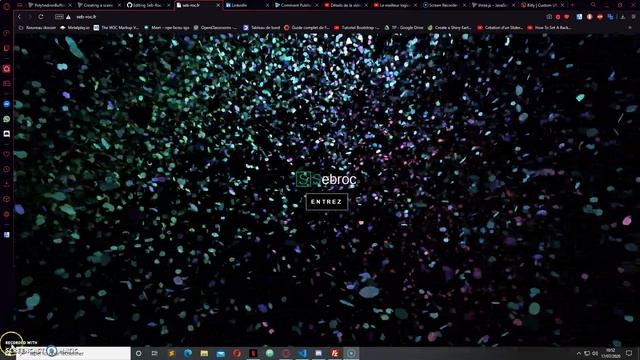Switch to the GitHub Editing Seb-Roc tab

click(147, 5)
